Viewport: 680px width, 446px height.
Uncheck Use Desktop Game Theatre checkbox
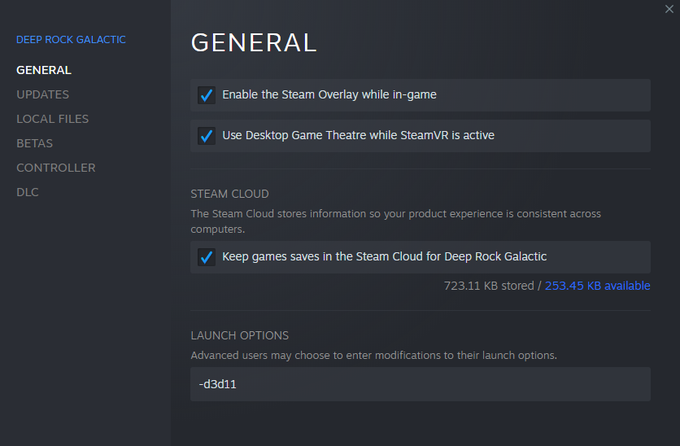point(206,136)
